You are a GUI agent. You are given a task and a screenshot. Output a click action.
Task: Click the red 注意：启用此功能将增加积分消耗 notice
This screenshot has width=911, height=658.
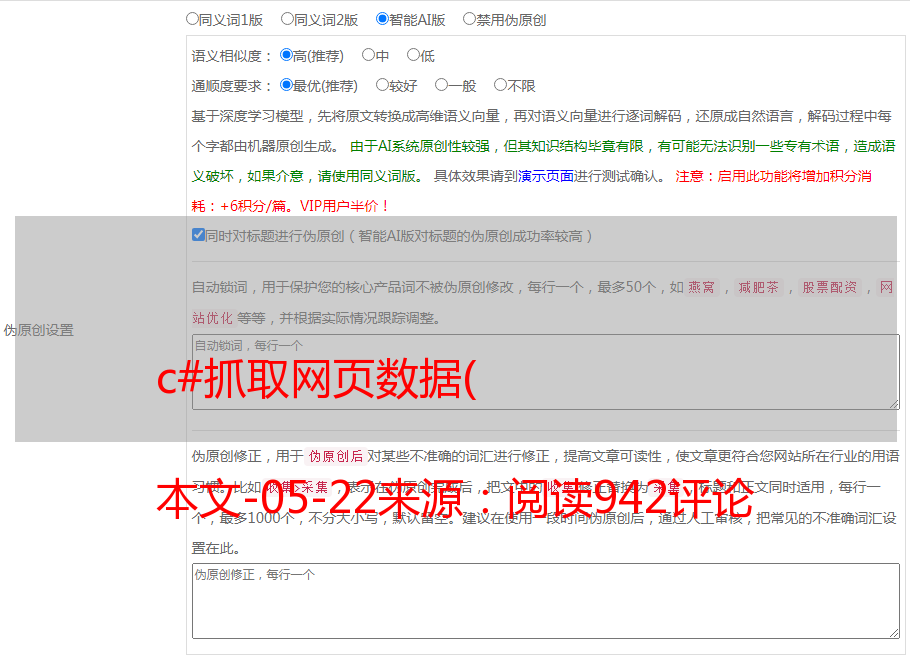pos(532,191)
